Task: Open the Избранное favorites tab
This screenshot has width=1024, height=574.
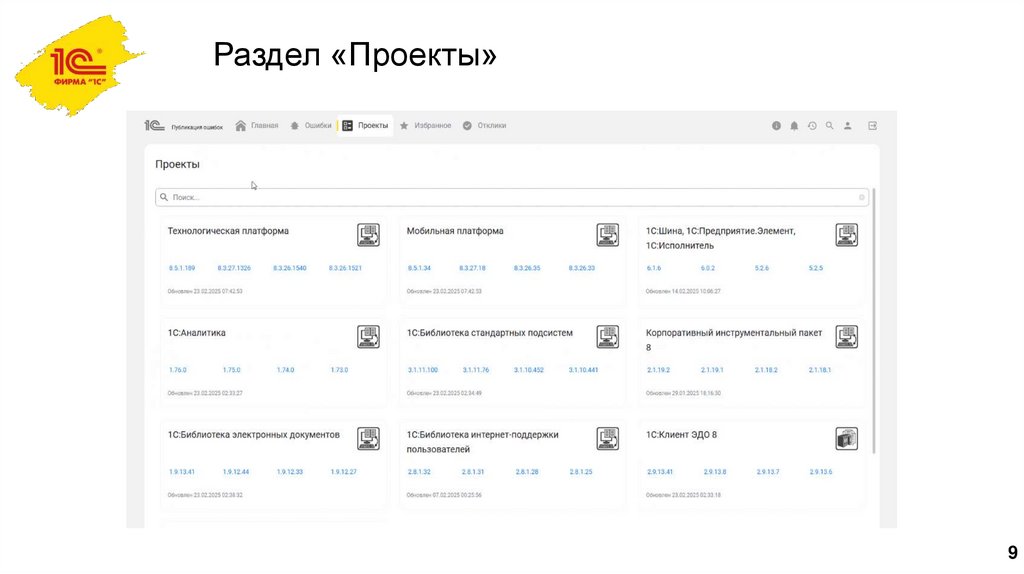Action: [x=425, y=125]
